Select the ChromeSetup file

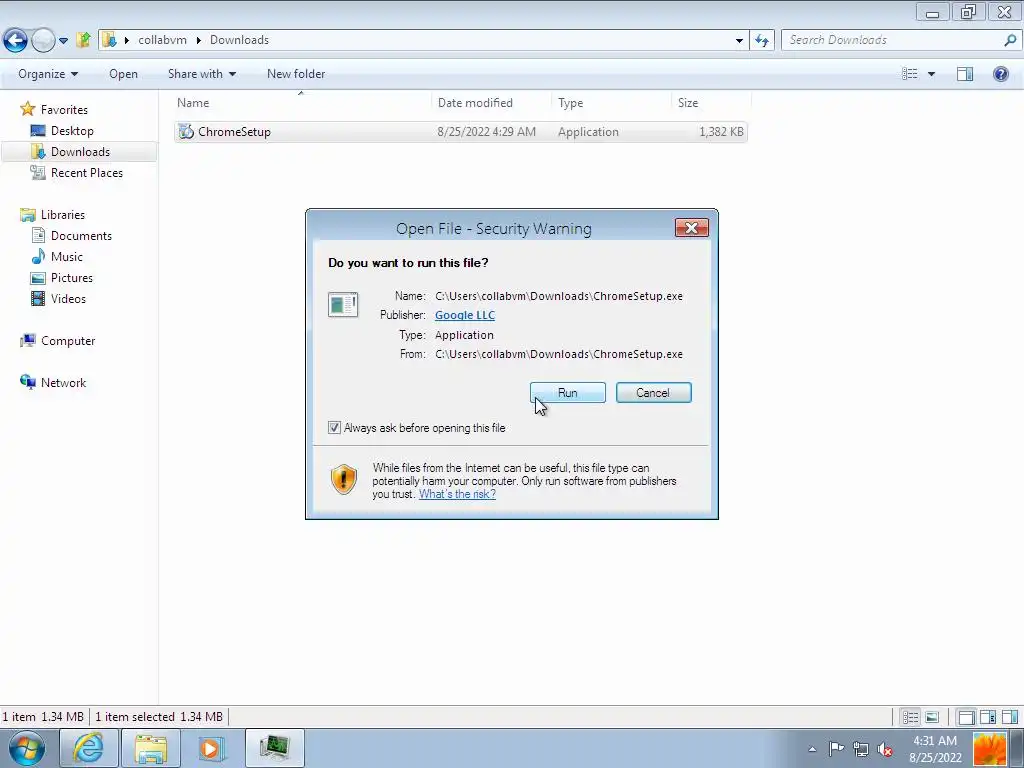point(460,132)
